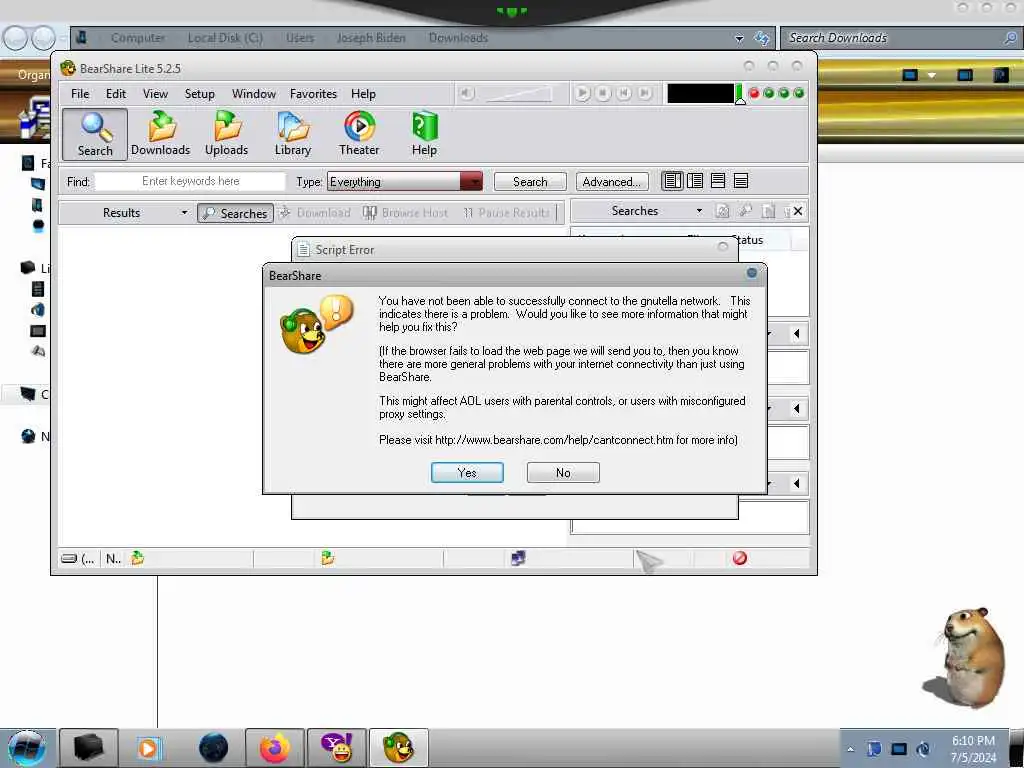The image size is (1024, 768).
Task: Click Computer in Explorer address bar
Action: pyautogui.click(x=138, y=38)
